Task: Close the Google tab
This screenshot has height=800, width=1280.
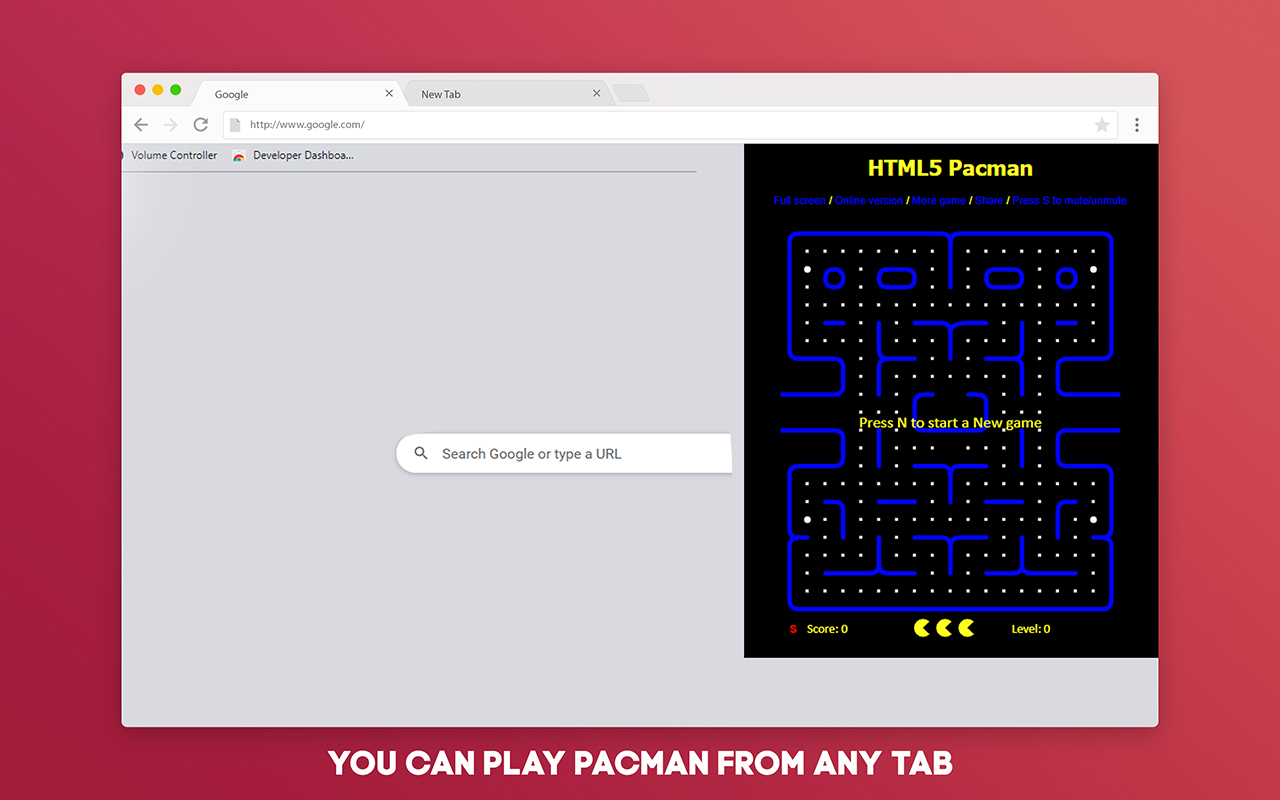Action: pos(389,93)
